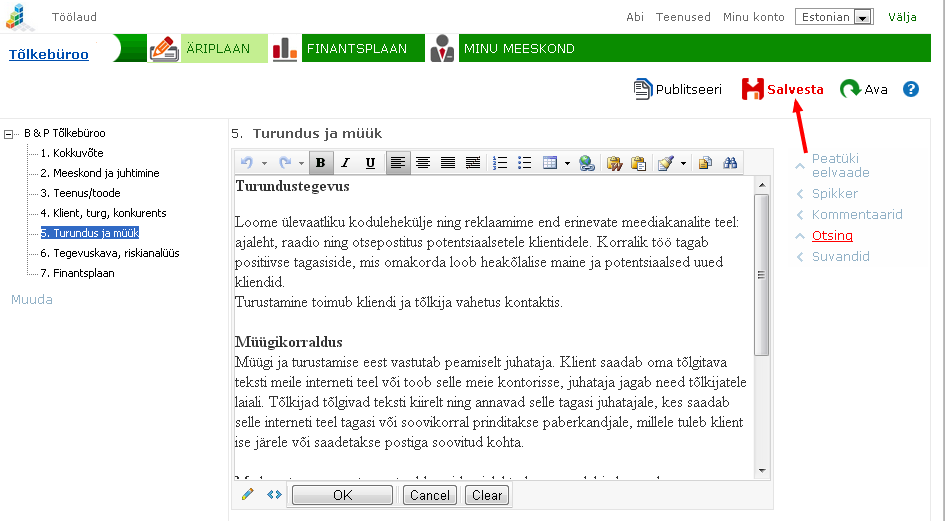The image size is (945, 521).
Task: Click the Välja logout link
Action: [902, 17]
